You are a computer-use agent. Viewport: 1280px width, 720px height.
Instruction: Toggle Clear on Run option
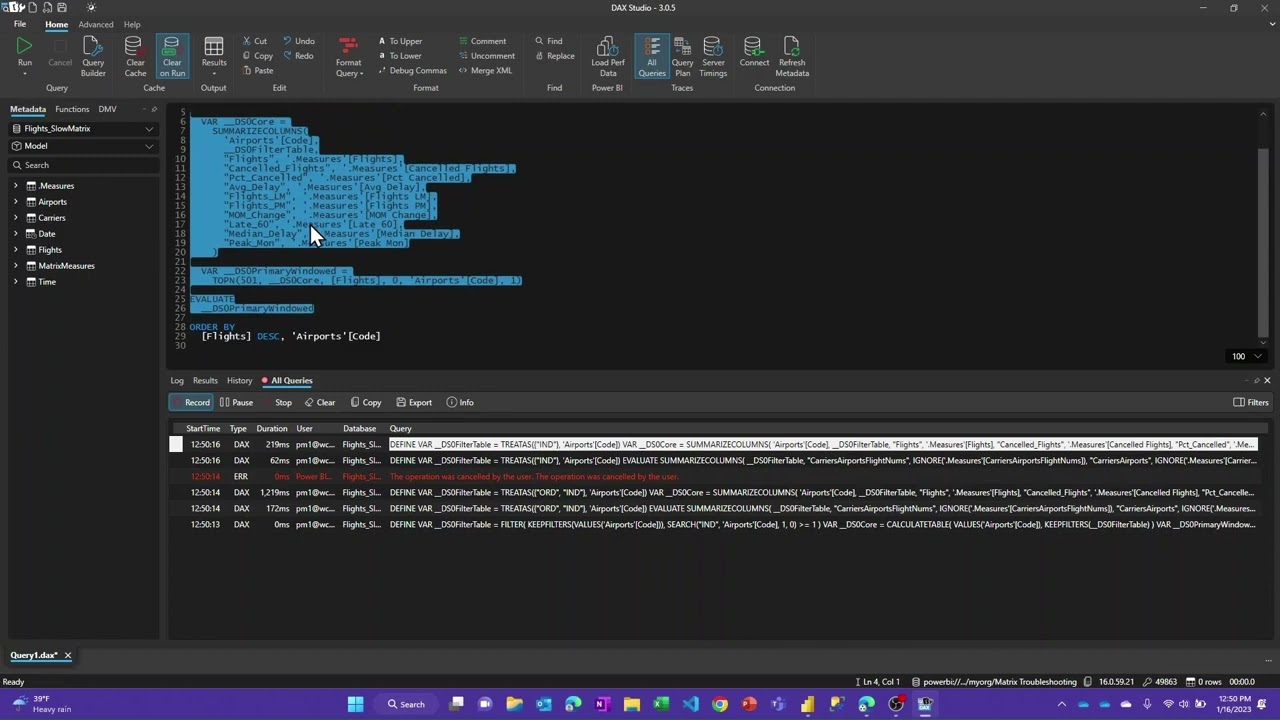(x=172, y=57)
